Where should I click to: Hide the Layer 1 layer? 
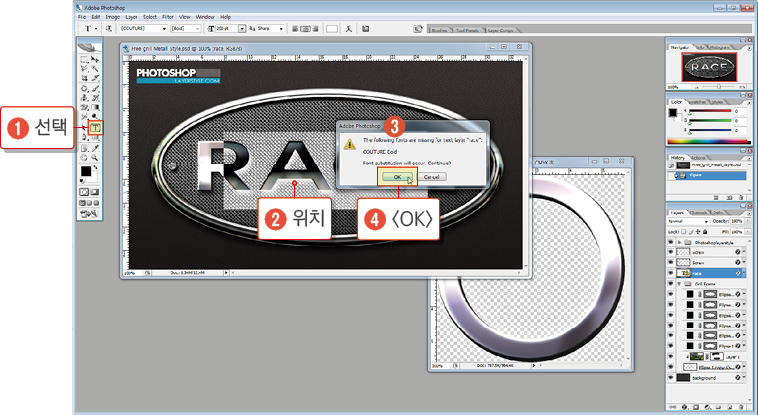671,356
